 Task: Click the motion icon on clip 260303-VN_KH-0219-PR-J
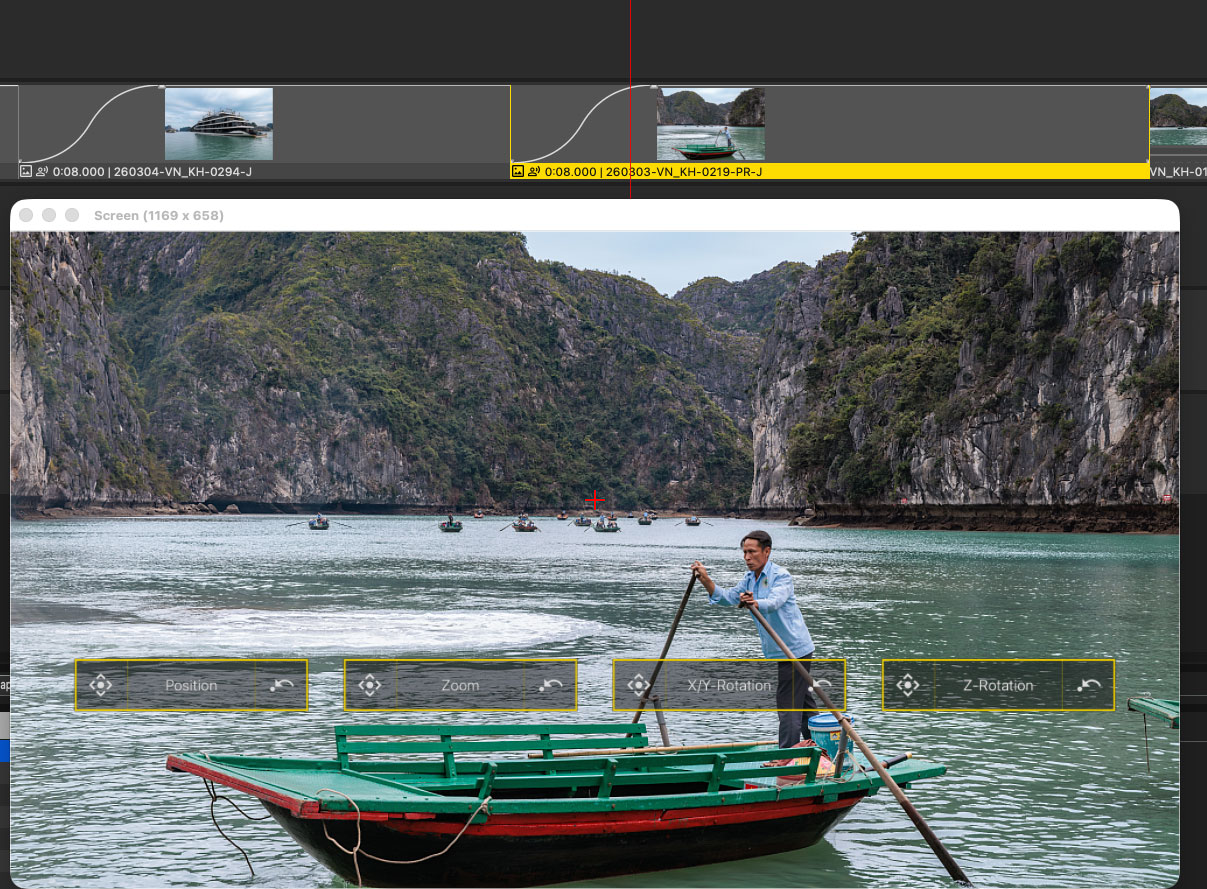[534, 171]
